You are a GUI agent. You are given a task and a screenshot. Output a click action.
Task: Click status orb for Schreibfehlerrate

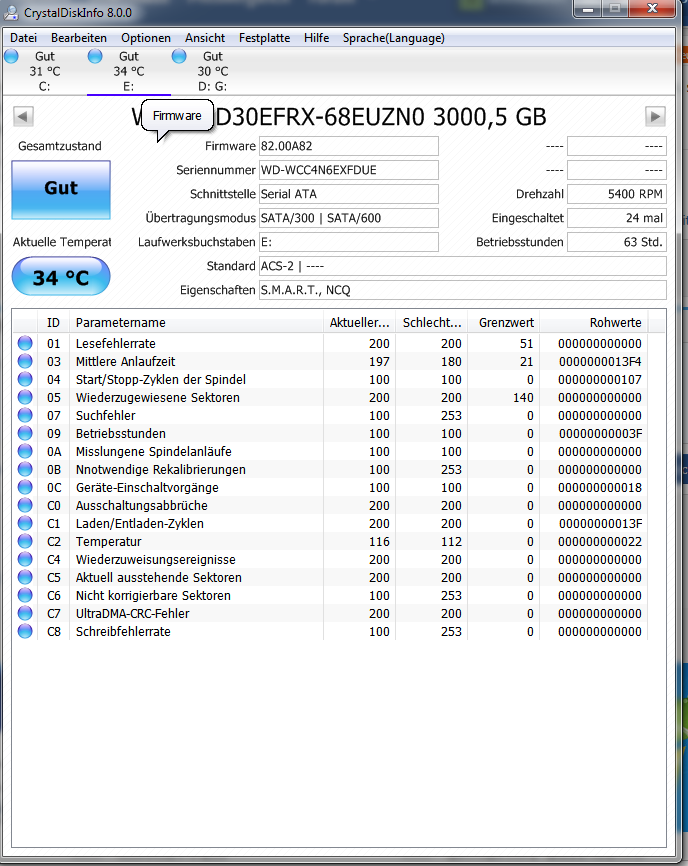point(25,631)
